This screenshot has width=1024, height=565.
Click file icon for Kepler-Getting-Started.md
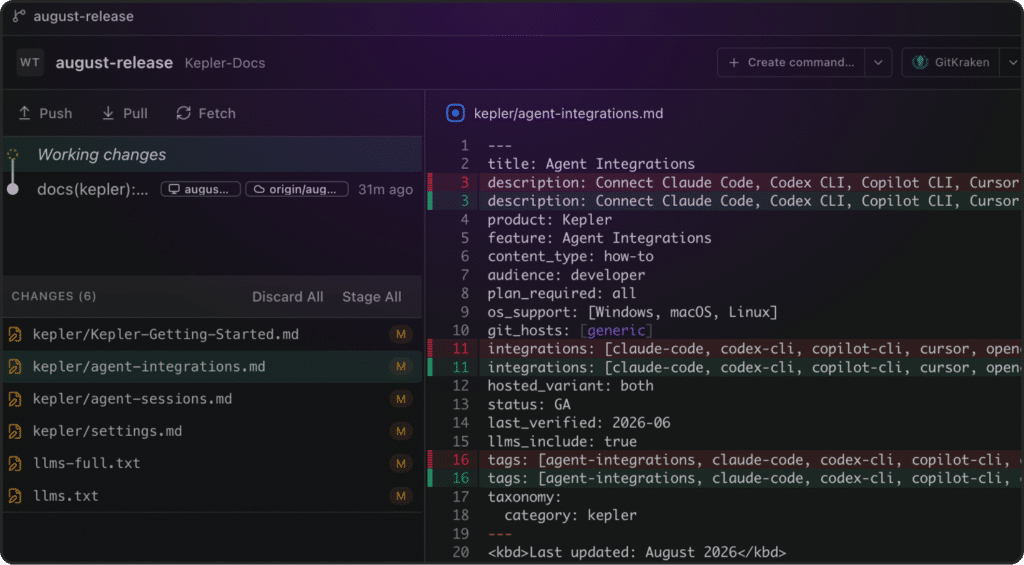[15, 334]
